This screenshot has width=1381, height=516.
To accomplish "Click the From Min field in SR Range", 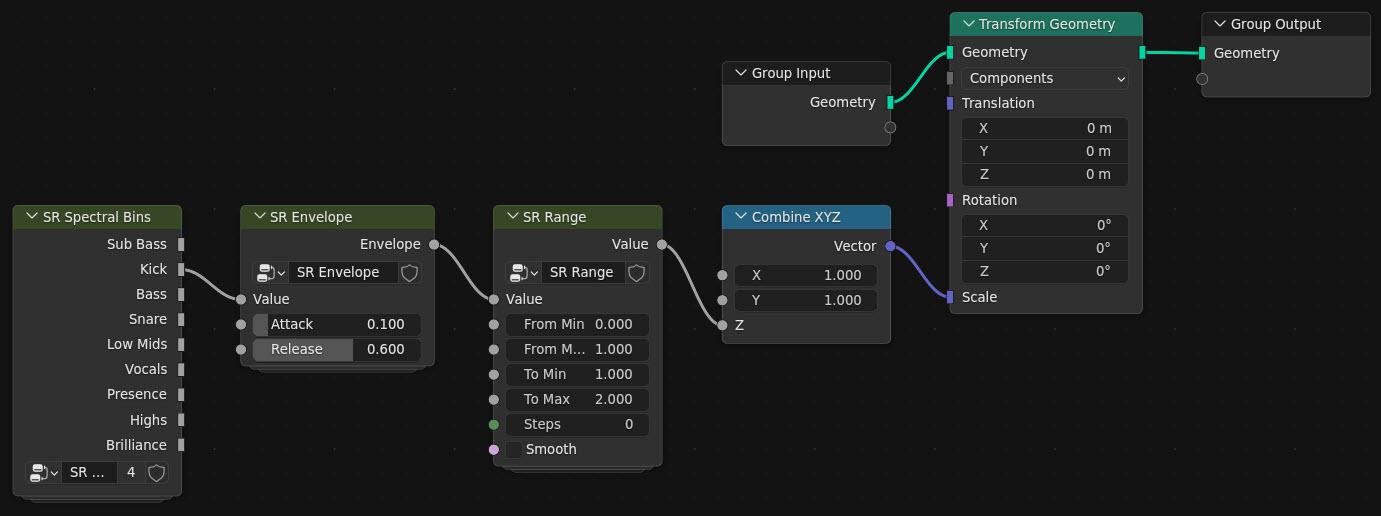I will tap(577, 324).
